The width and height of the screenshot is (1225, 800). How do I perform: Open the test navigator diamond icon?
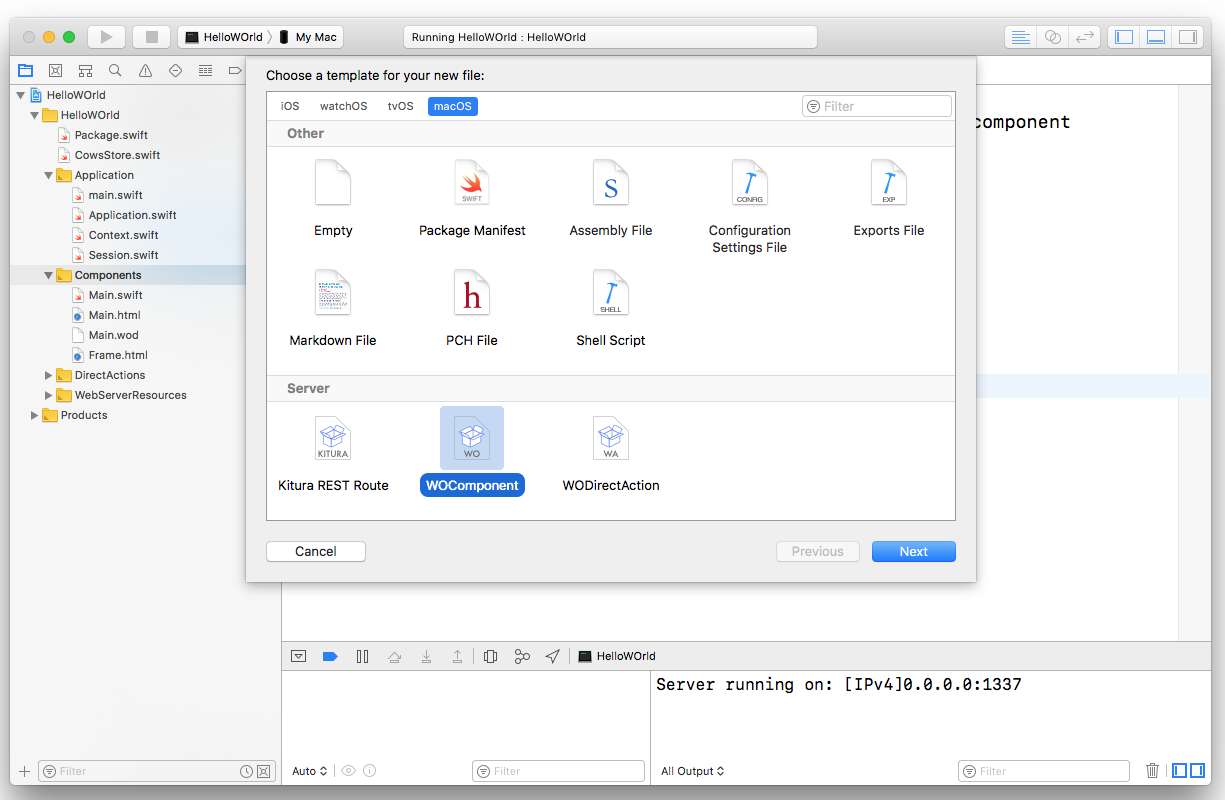click(176, 71)
